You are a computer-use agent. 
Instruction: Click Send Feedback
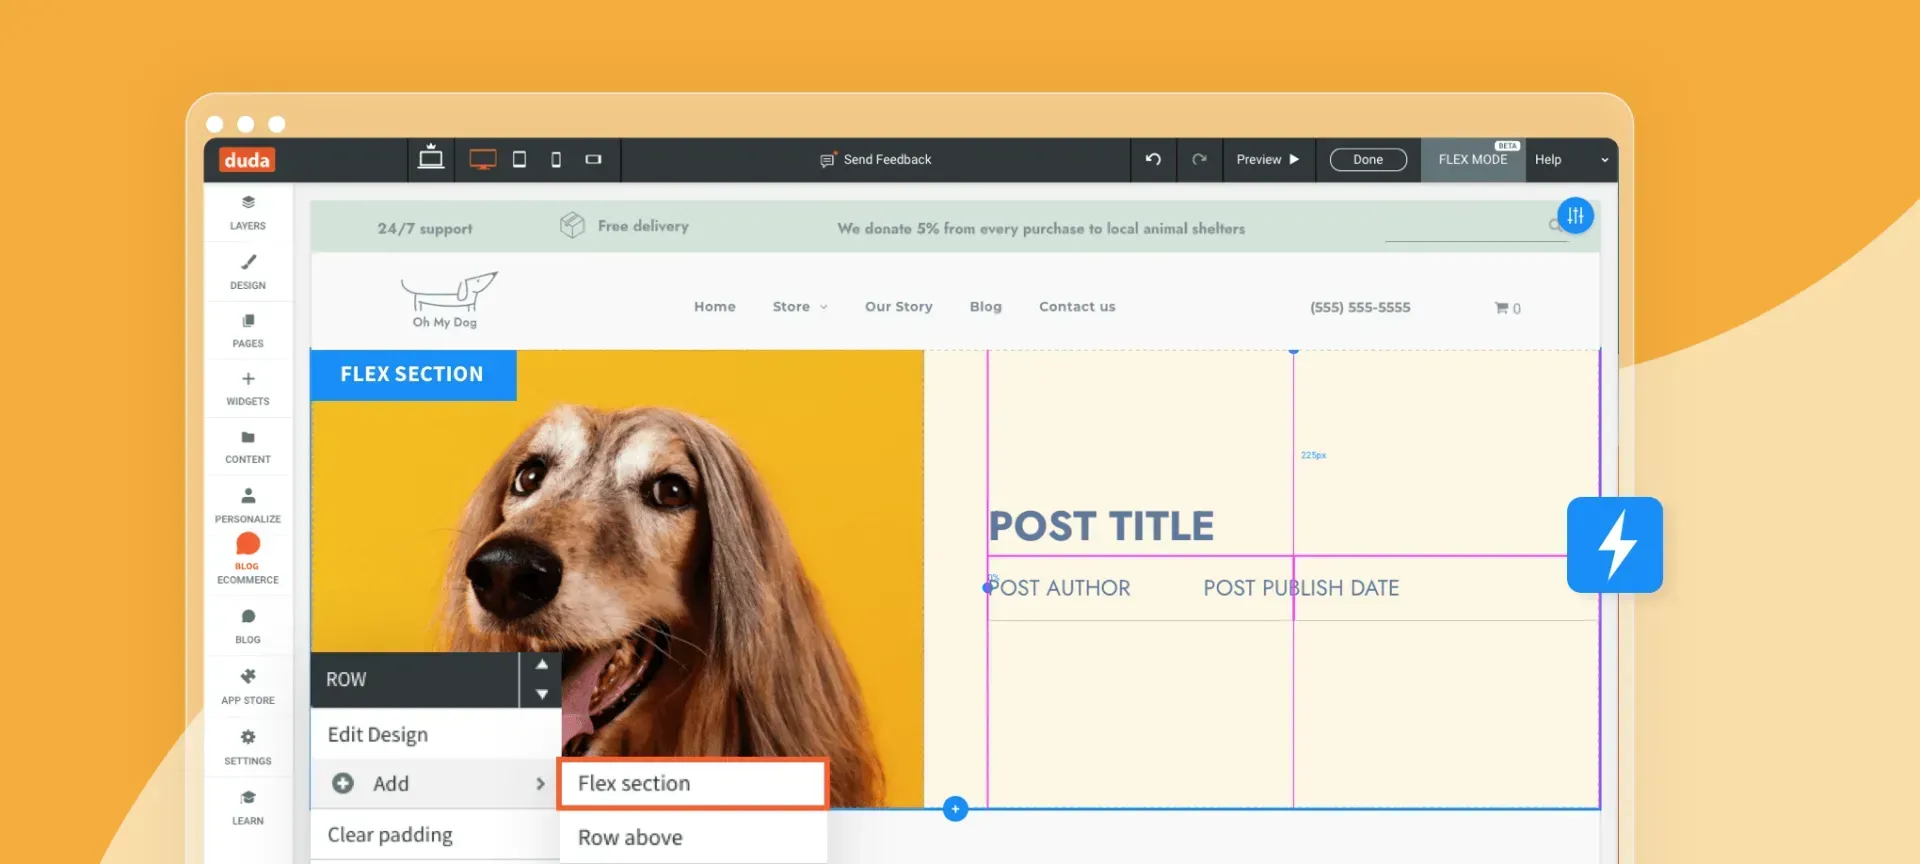(876, 160)
